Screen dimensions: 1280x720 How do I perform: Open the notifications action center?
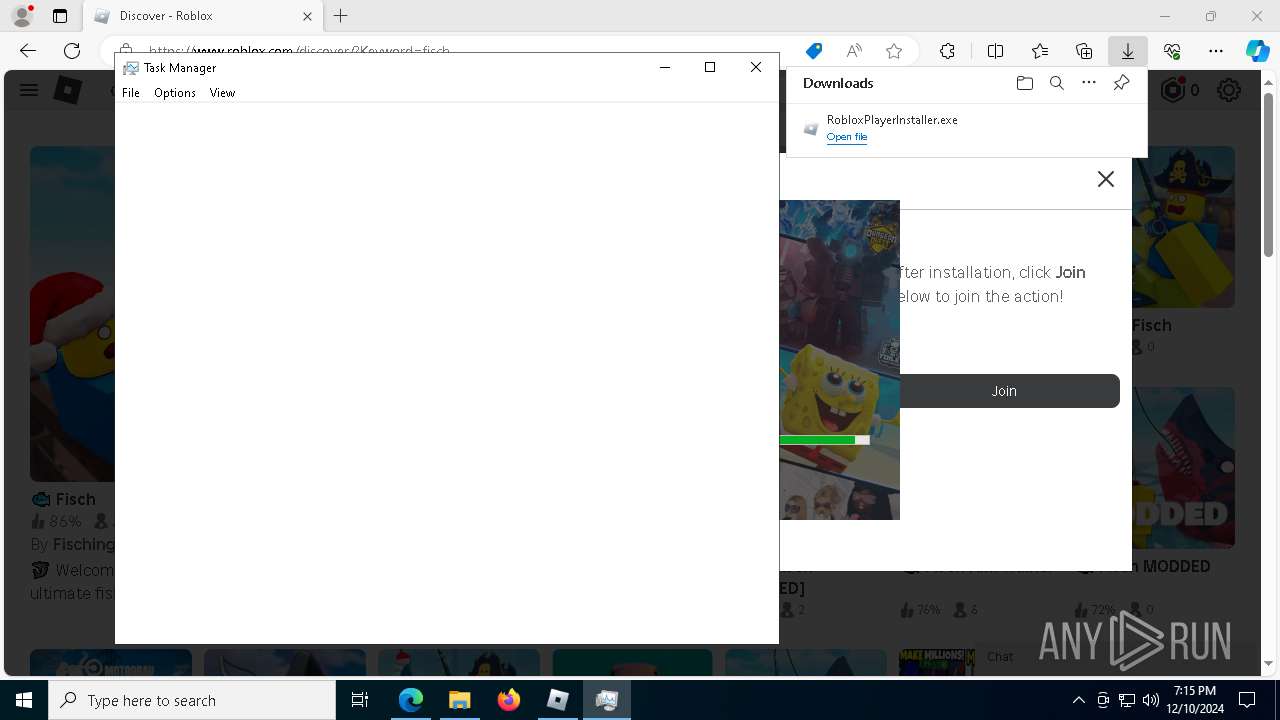tap(1247, 700)
